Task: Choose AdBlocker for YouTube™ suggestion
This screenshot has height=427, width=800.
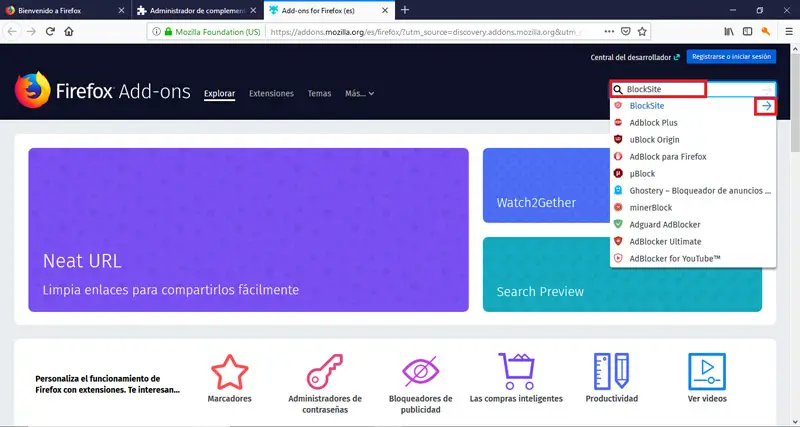Action: click(x=693, y=259)
